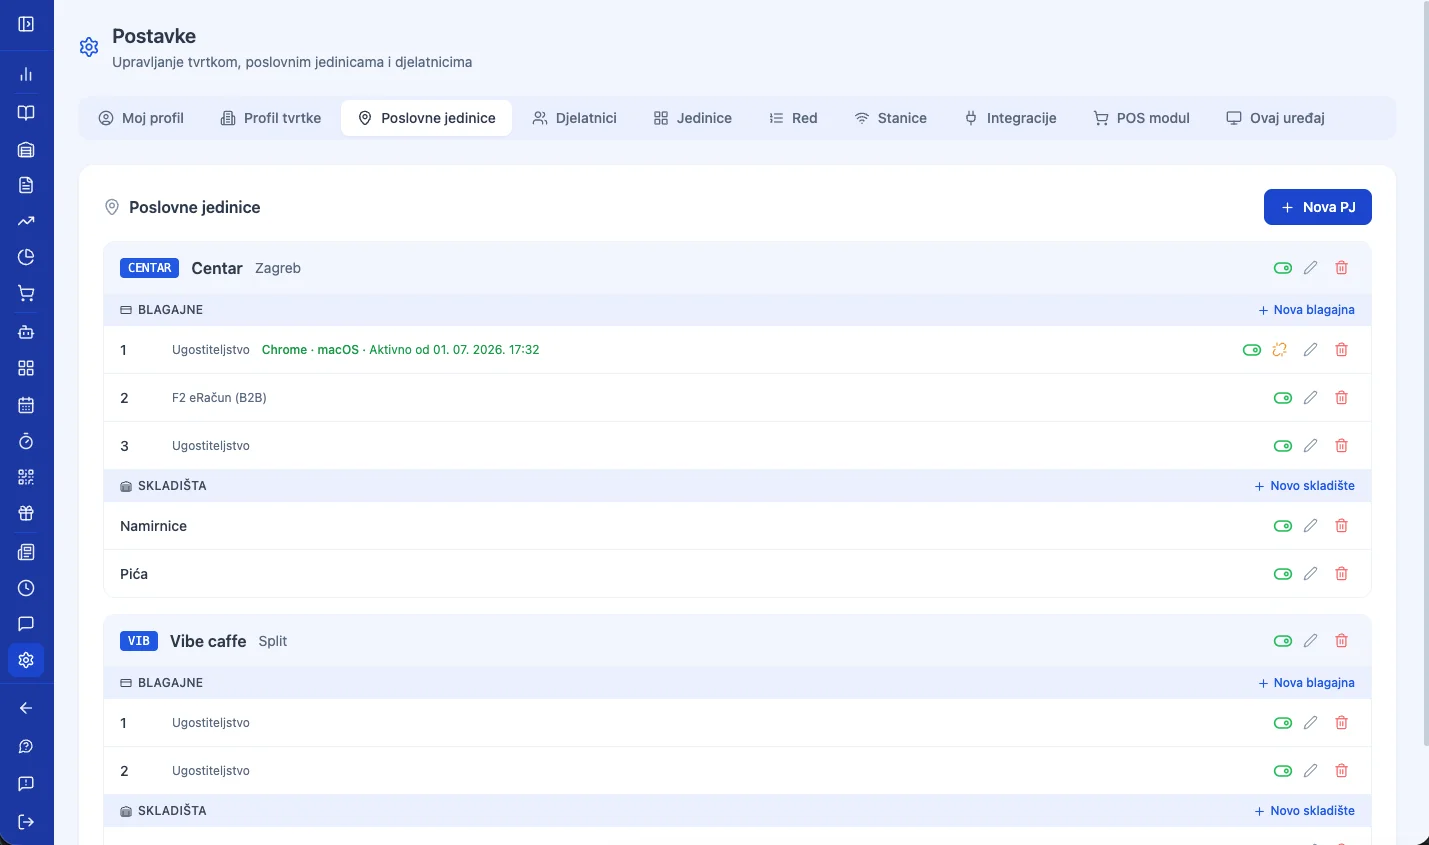Open the shopping cart icon in the sidebar
This screenshot has height=845, width=1429.
(x=26, y=293)
